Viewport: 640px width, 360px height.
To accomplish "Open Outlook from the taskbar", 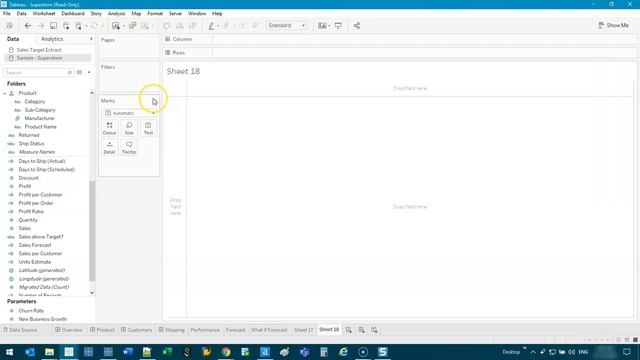I will point(29,352).
